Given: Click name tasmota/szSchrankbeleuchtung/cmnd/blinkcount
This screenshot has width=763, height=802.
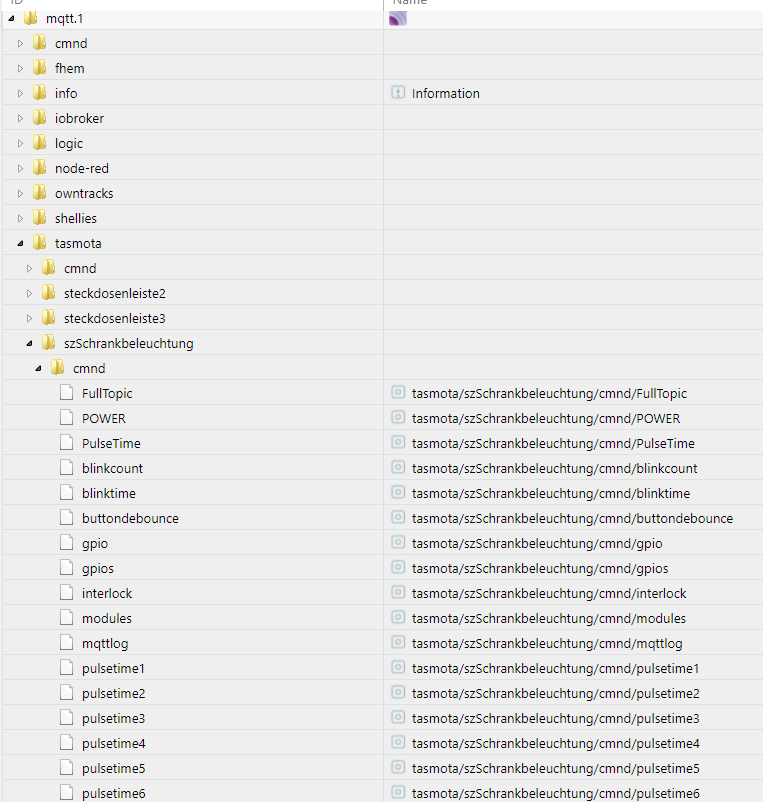Looking at the screenshot, I should (555, 469).
